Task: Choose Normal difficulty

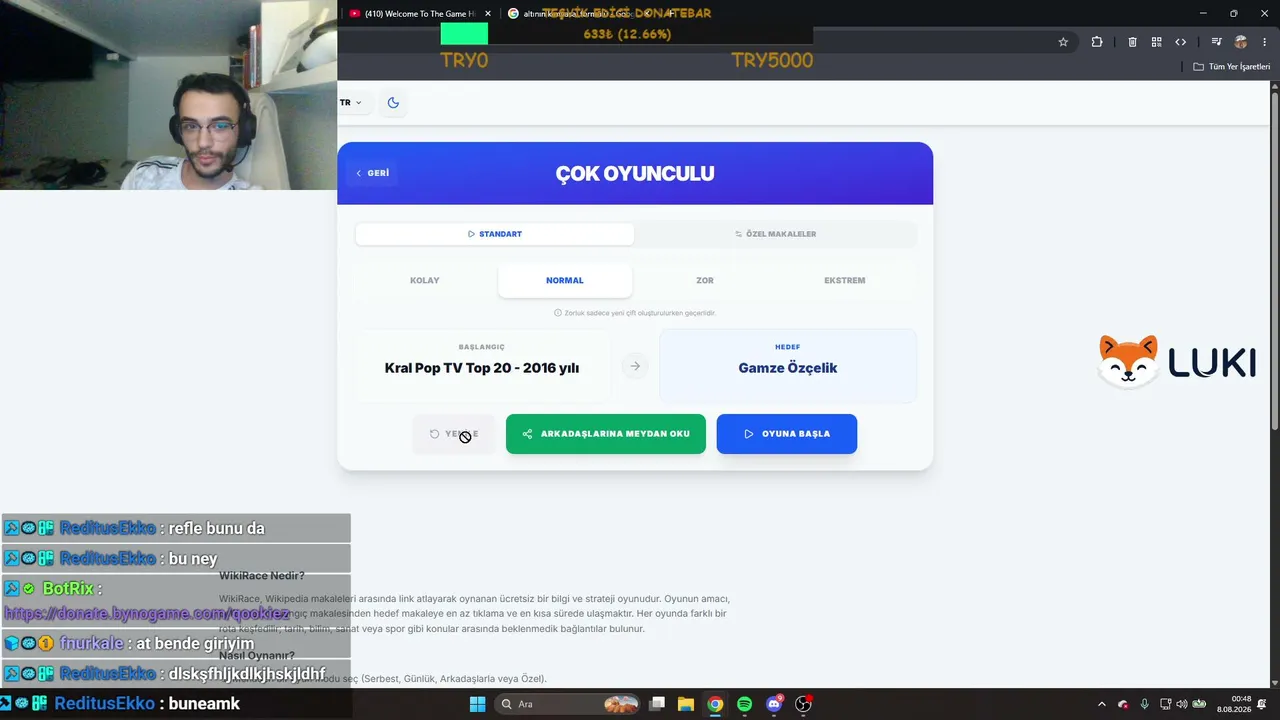Action: pos(565,281)
